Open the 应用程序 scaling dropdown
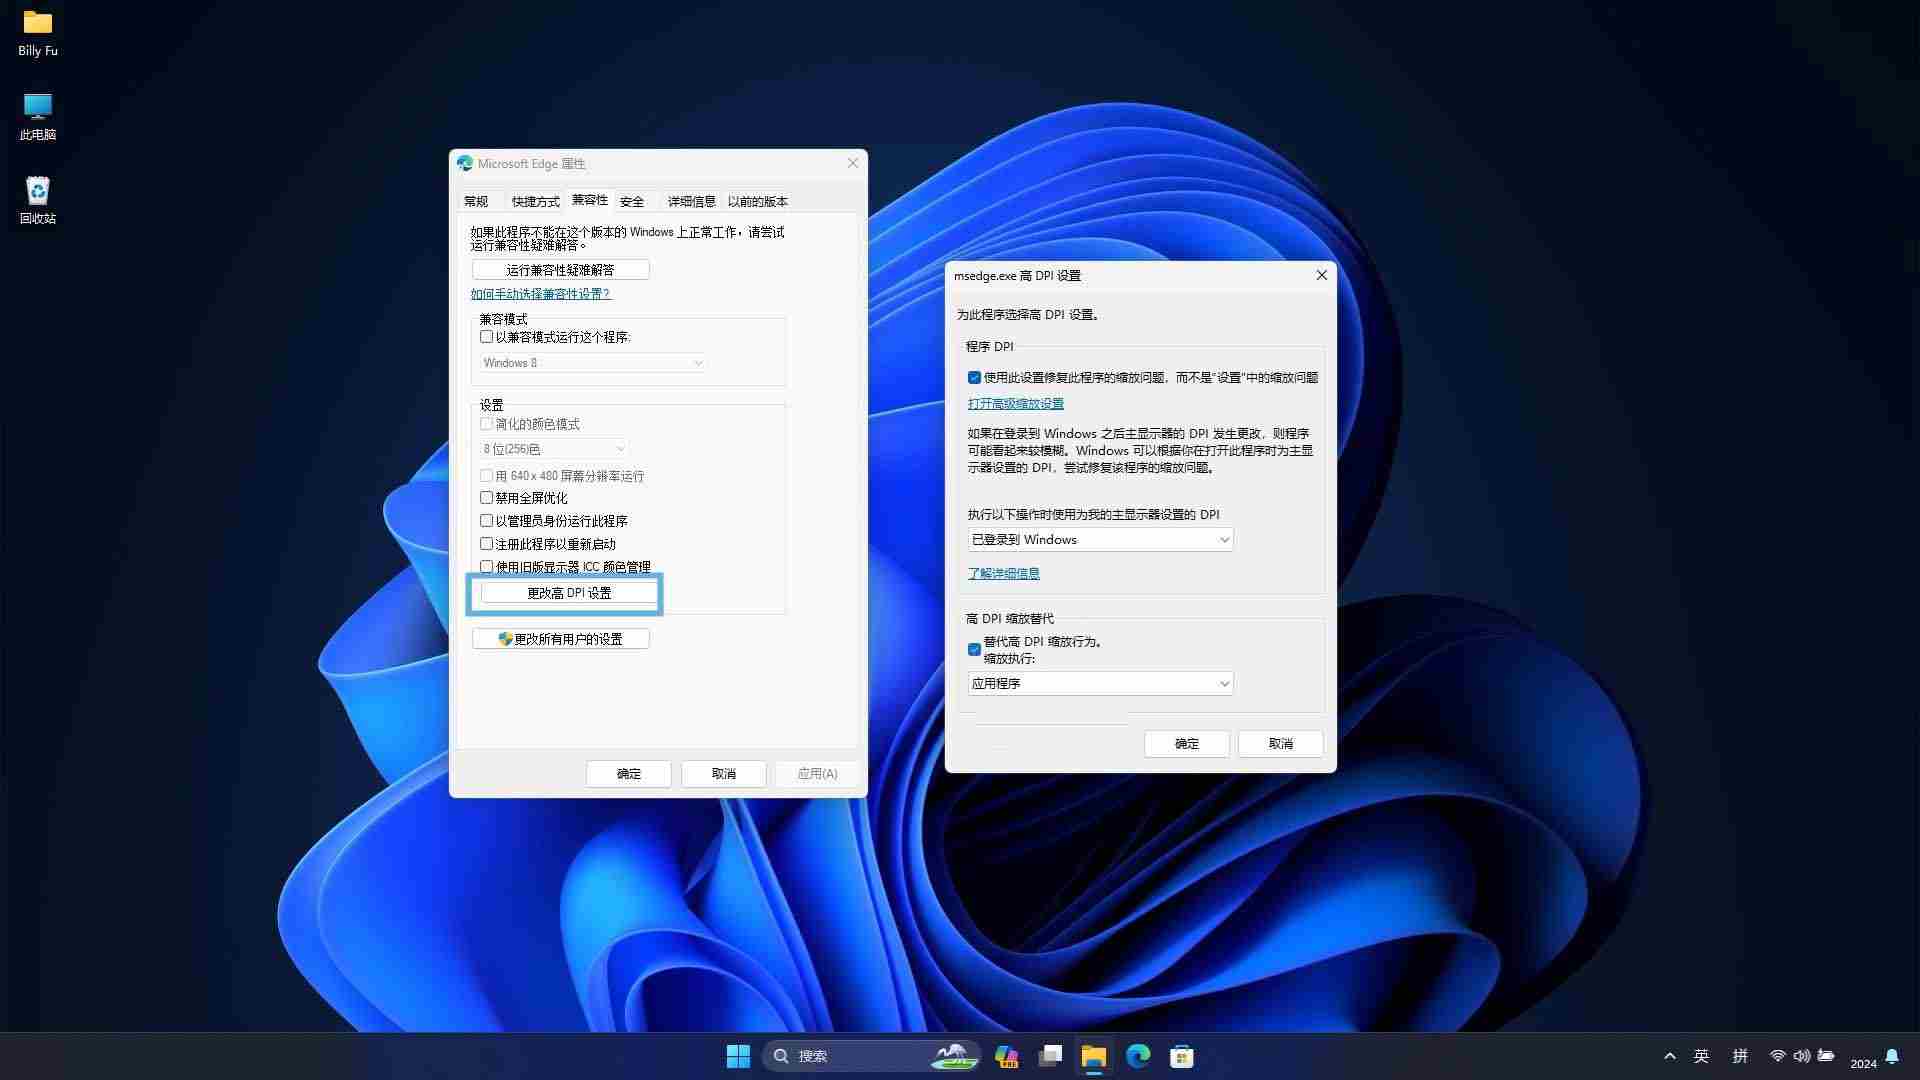1920x1080 pixels. point(1100,684)
